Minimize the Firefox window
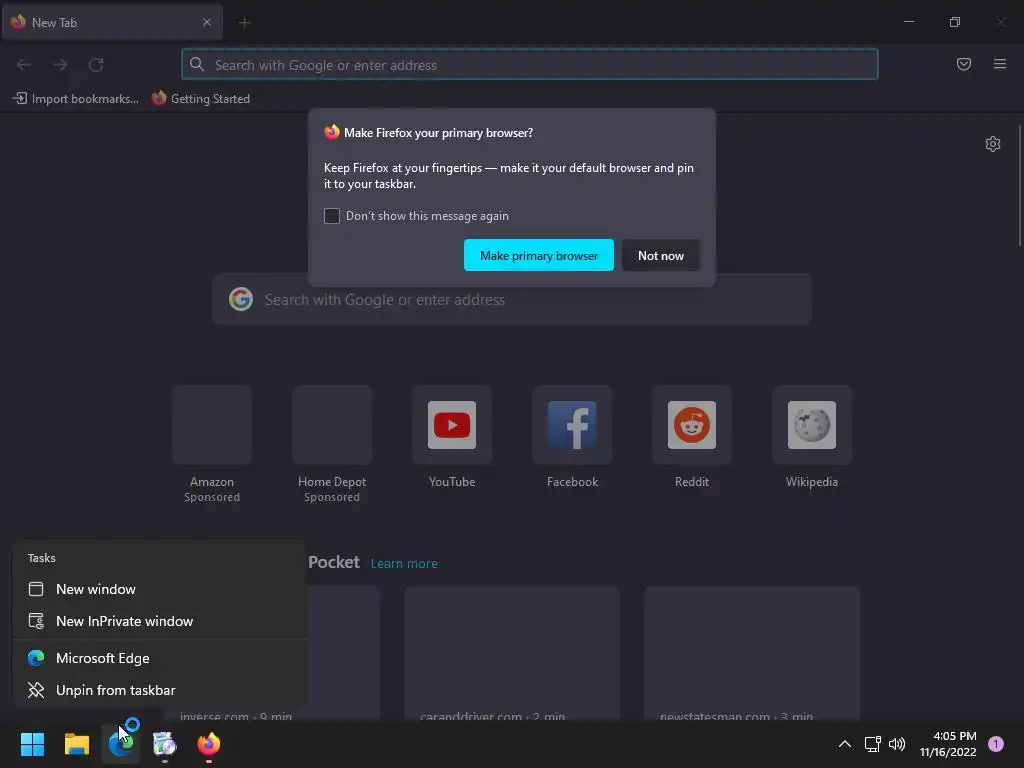This screenshot has height=768, width=1024. 909,22
